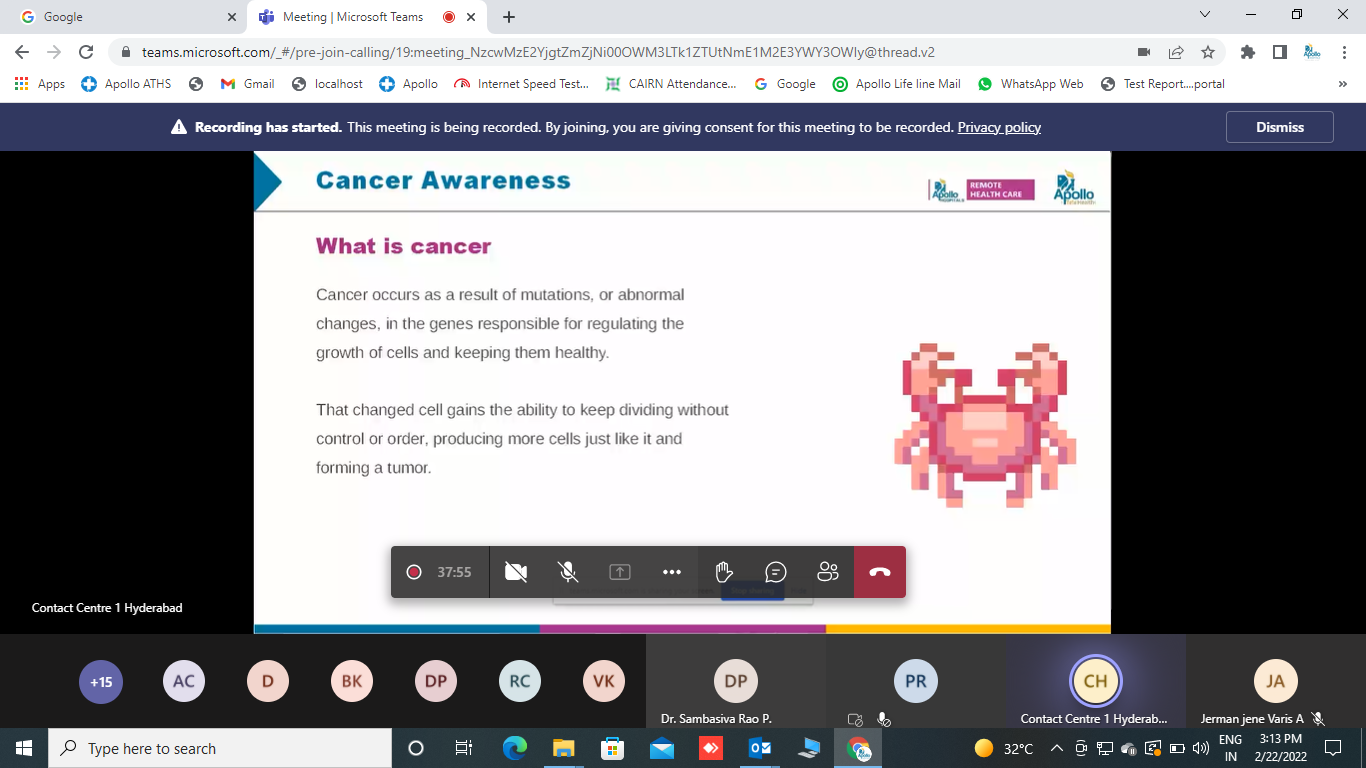The height and width of the screenshot is (768, 1366).
Task: Open the Gmail bookmark
Action: (247, 84)
